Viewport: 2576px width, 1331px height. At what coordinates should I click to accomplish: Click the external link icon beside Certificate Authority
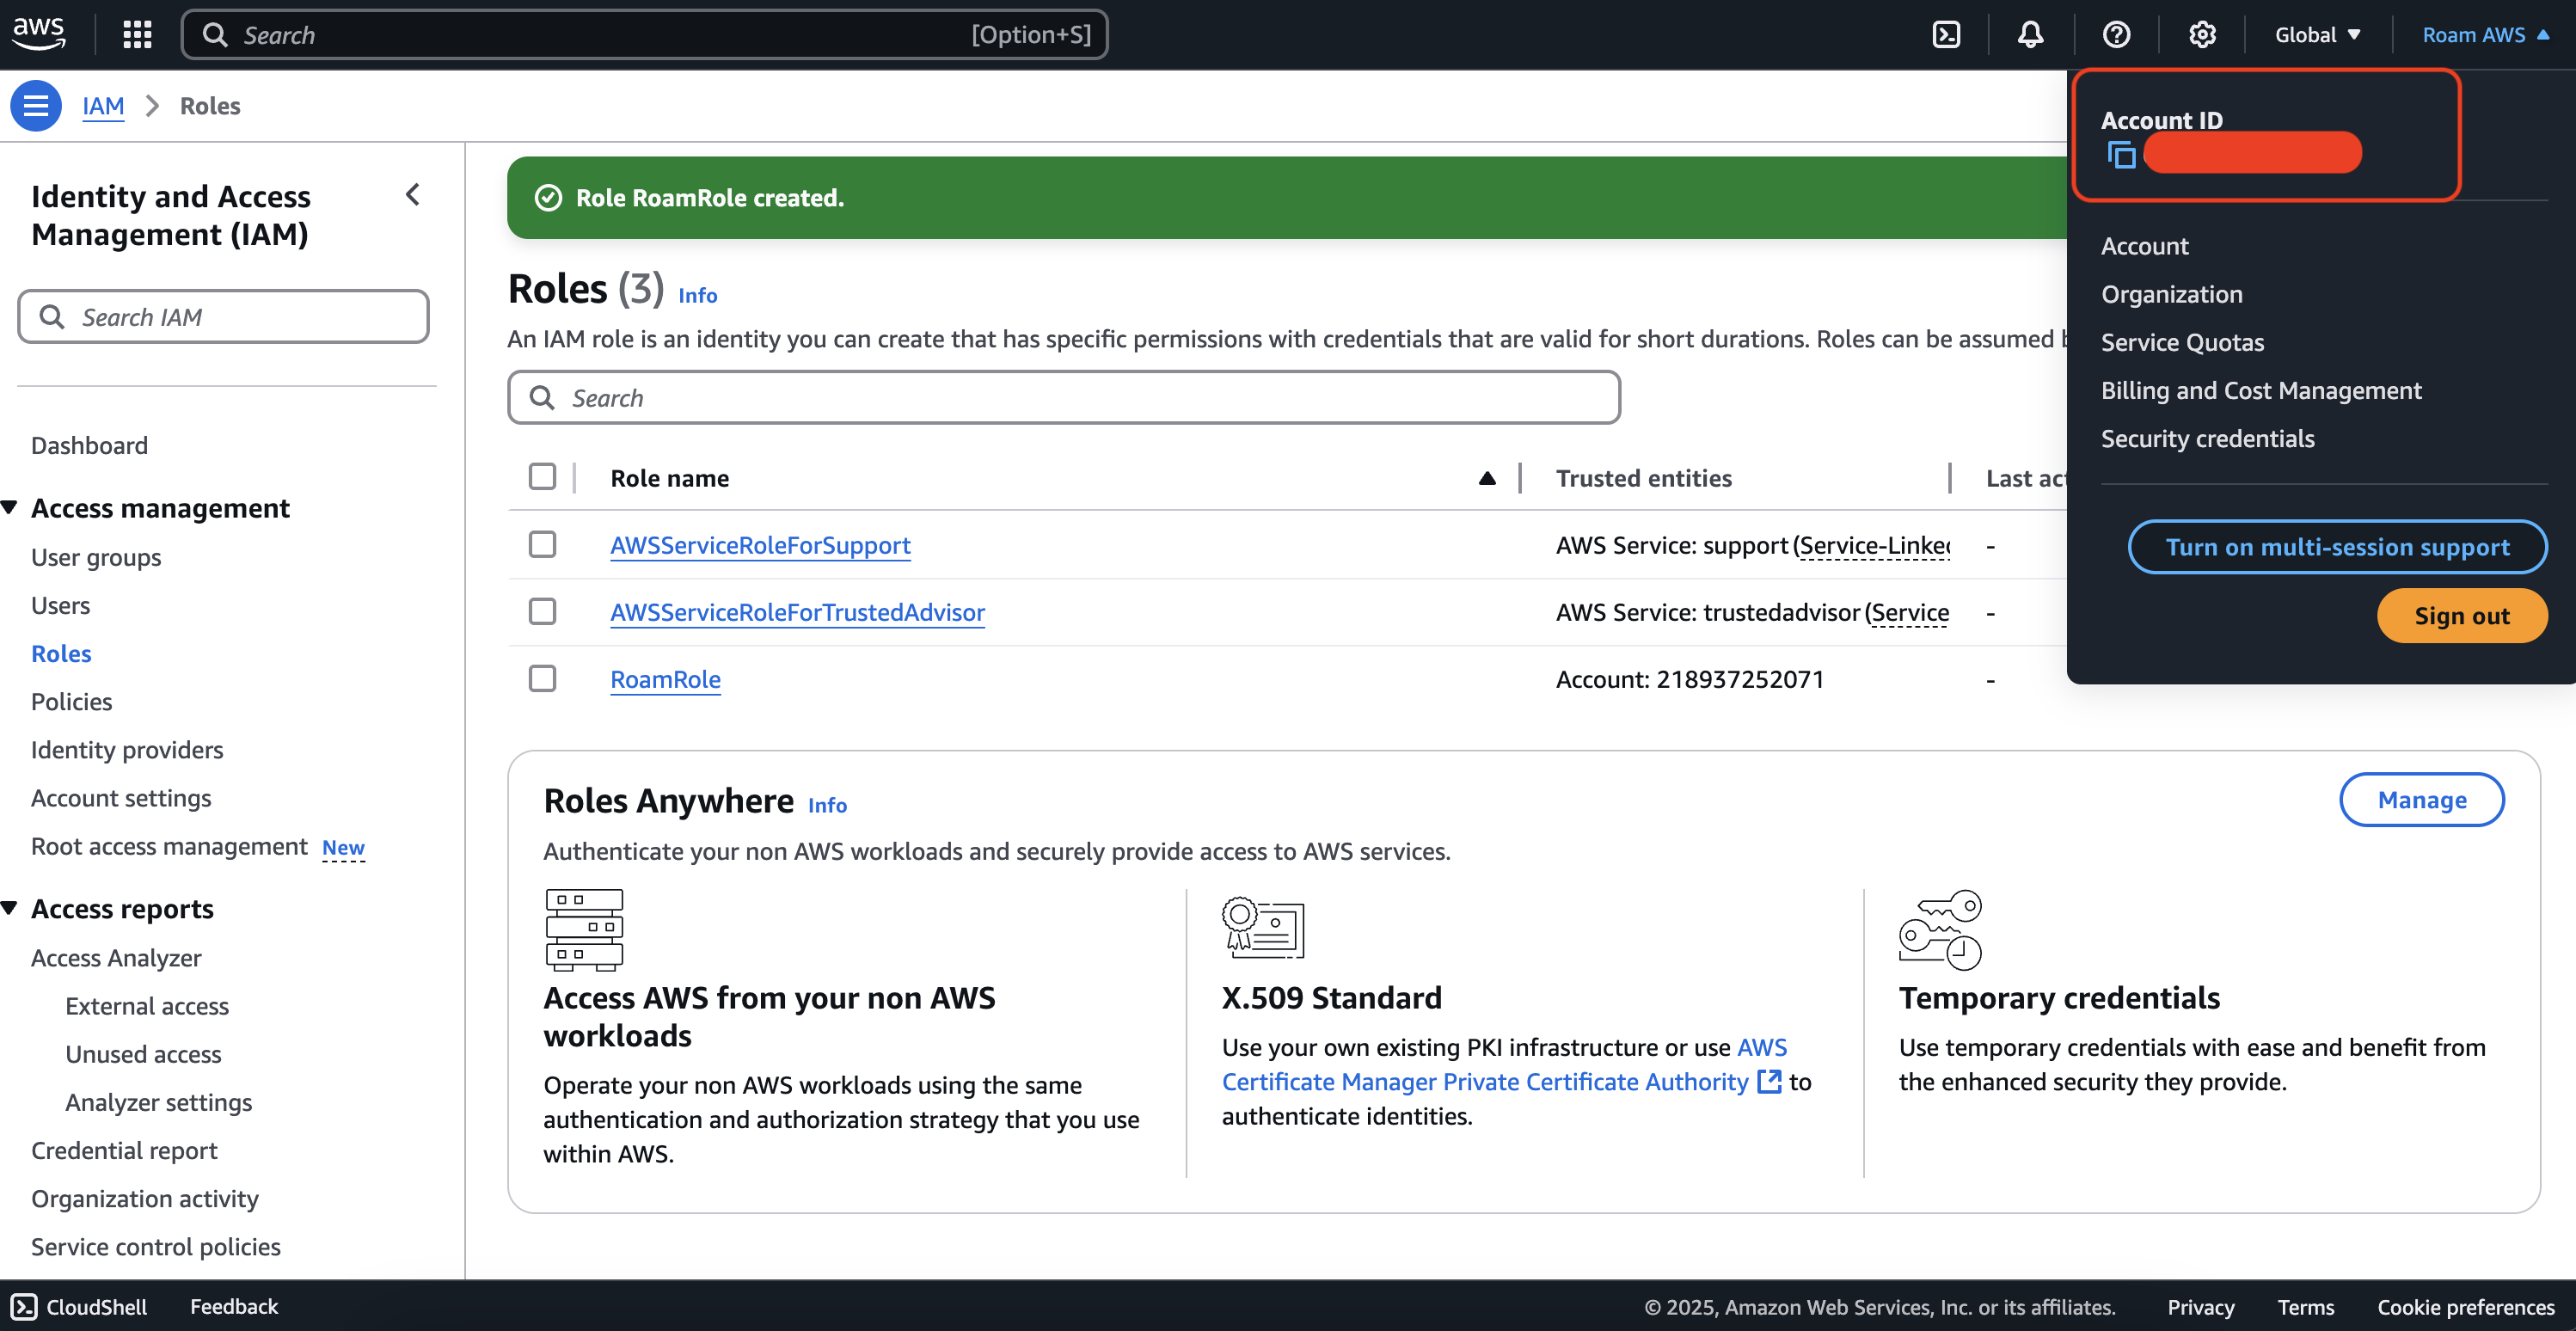pos(1769,1081)
